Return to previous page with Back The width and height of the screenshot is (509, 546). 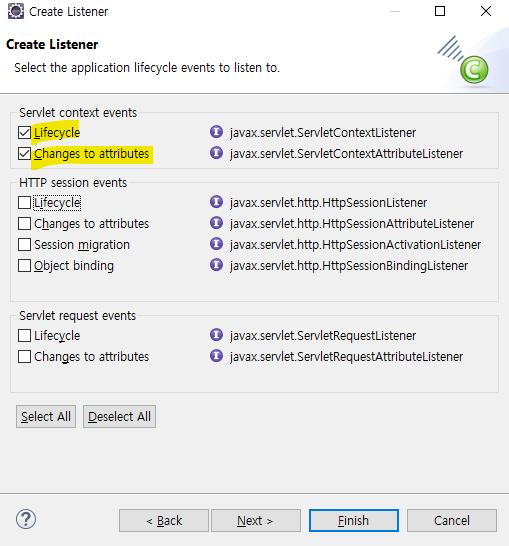pos(164,521)
